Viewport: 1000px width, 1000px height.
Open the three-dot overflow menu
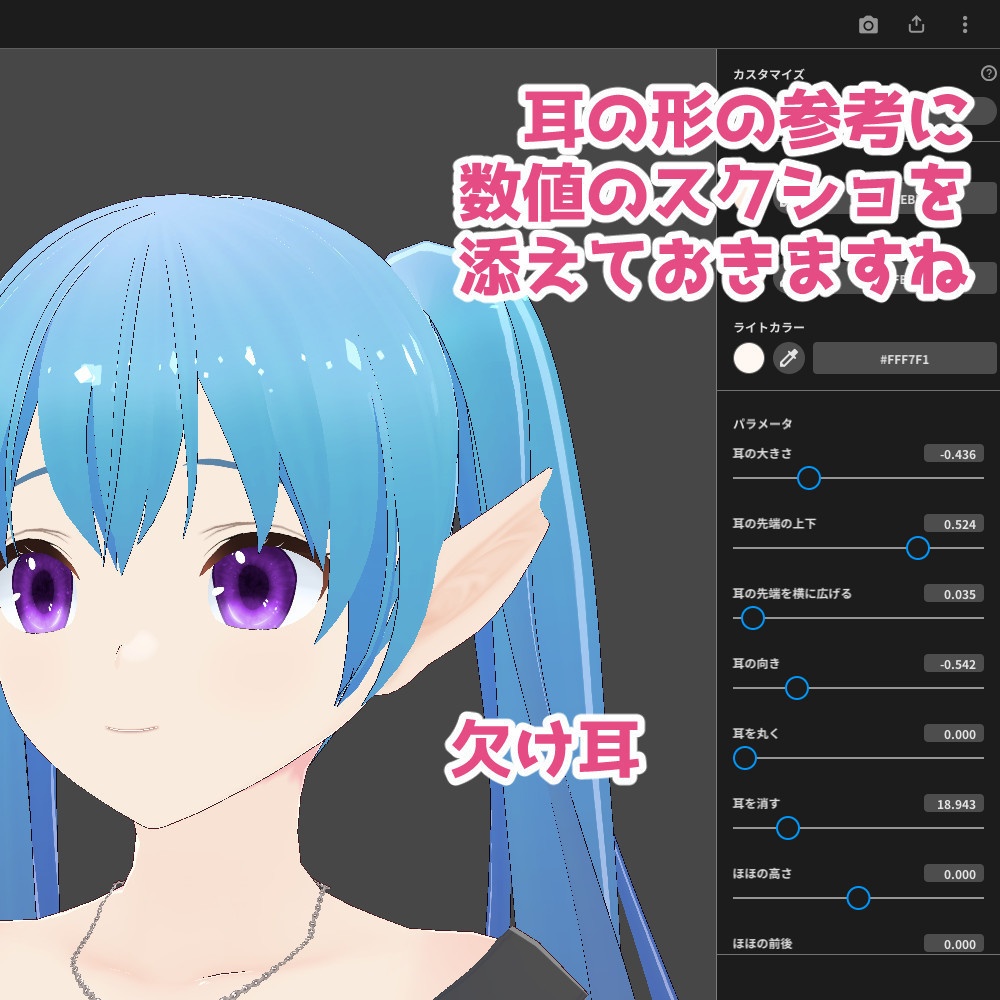click(963, 25)
